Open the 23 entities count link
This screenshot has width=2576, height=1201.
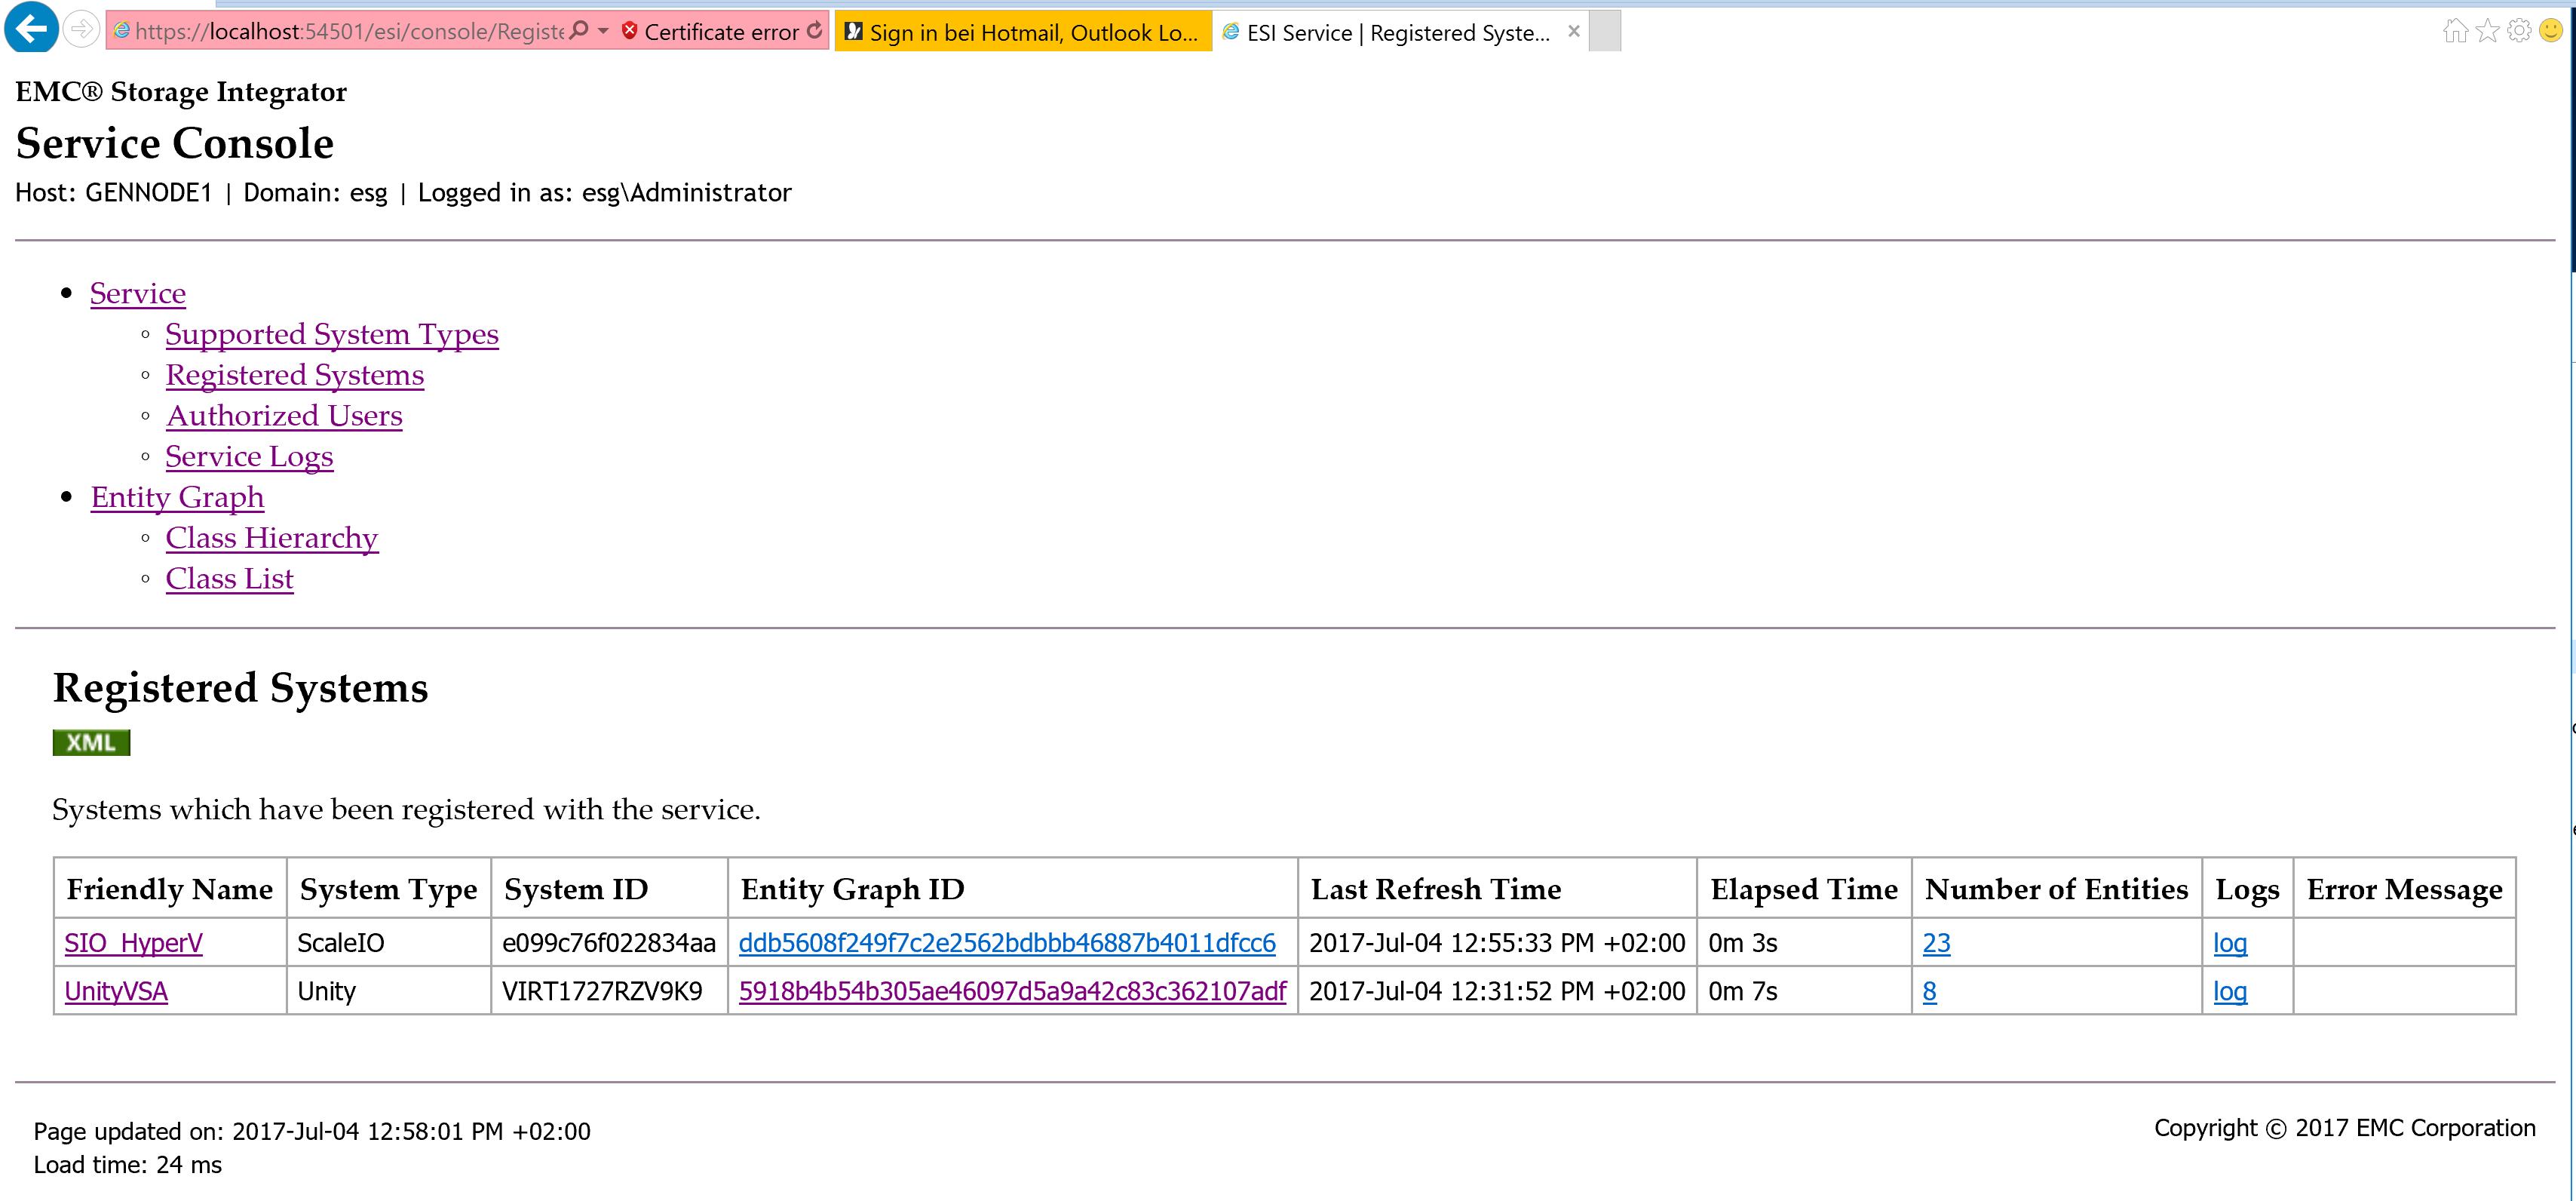(x=1936, y=942)
